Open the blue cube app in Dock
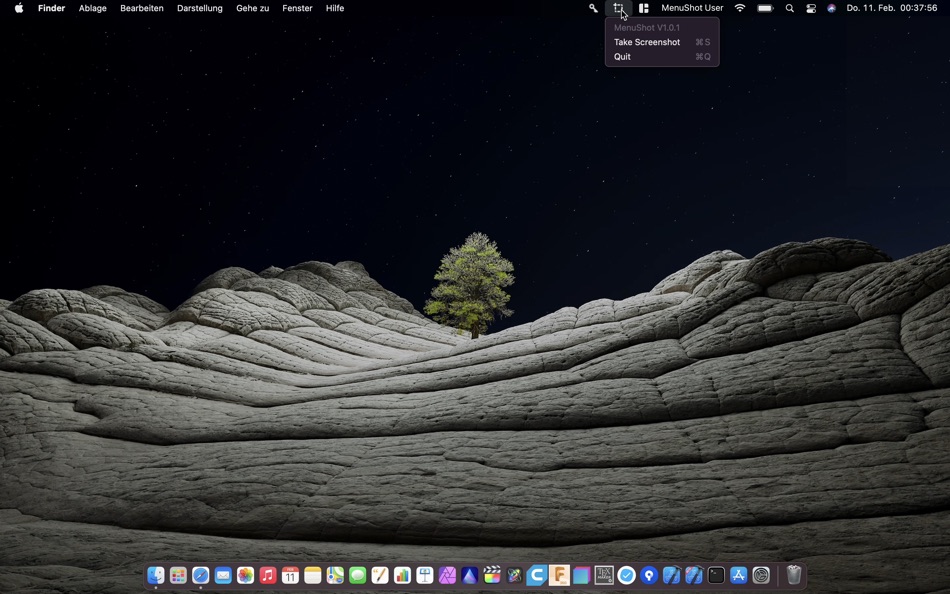Screen dimensions: 950x594 tap(582, 575)
